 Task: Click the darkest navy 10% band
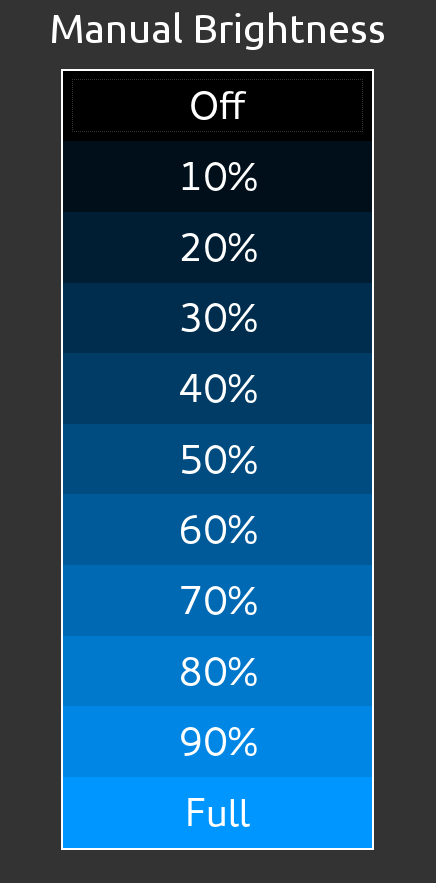coord(217,177)
